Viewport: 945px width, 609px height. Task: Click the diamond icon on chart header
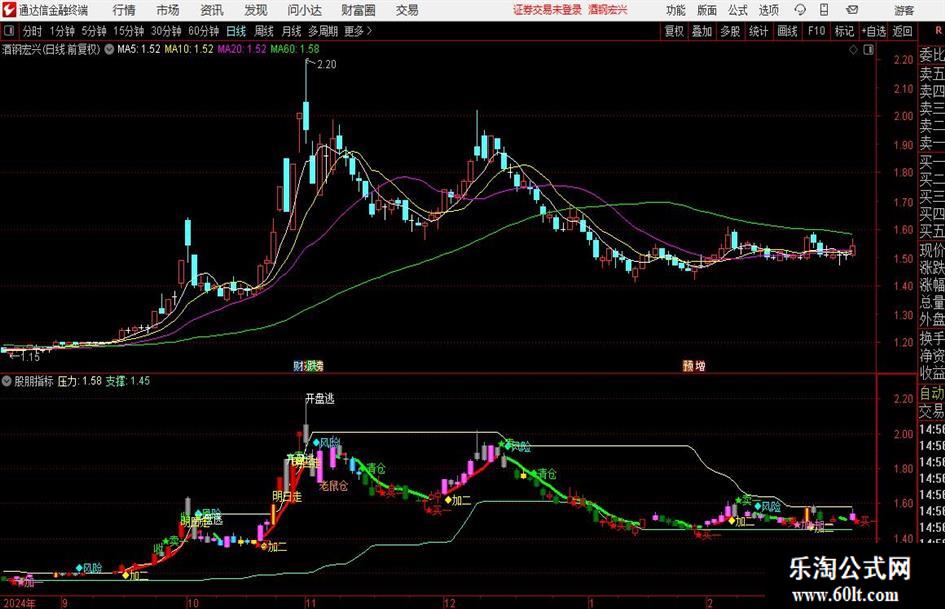click(x=853, y=50)
